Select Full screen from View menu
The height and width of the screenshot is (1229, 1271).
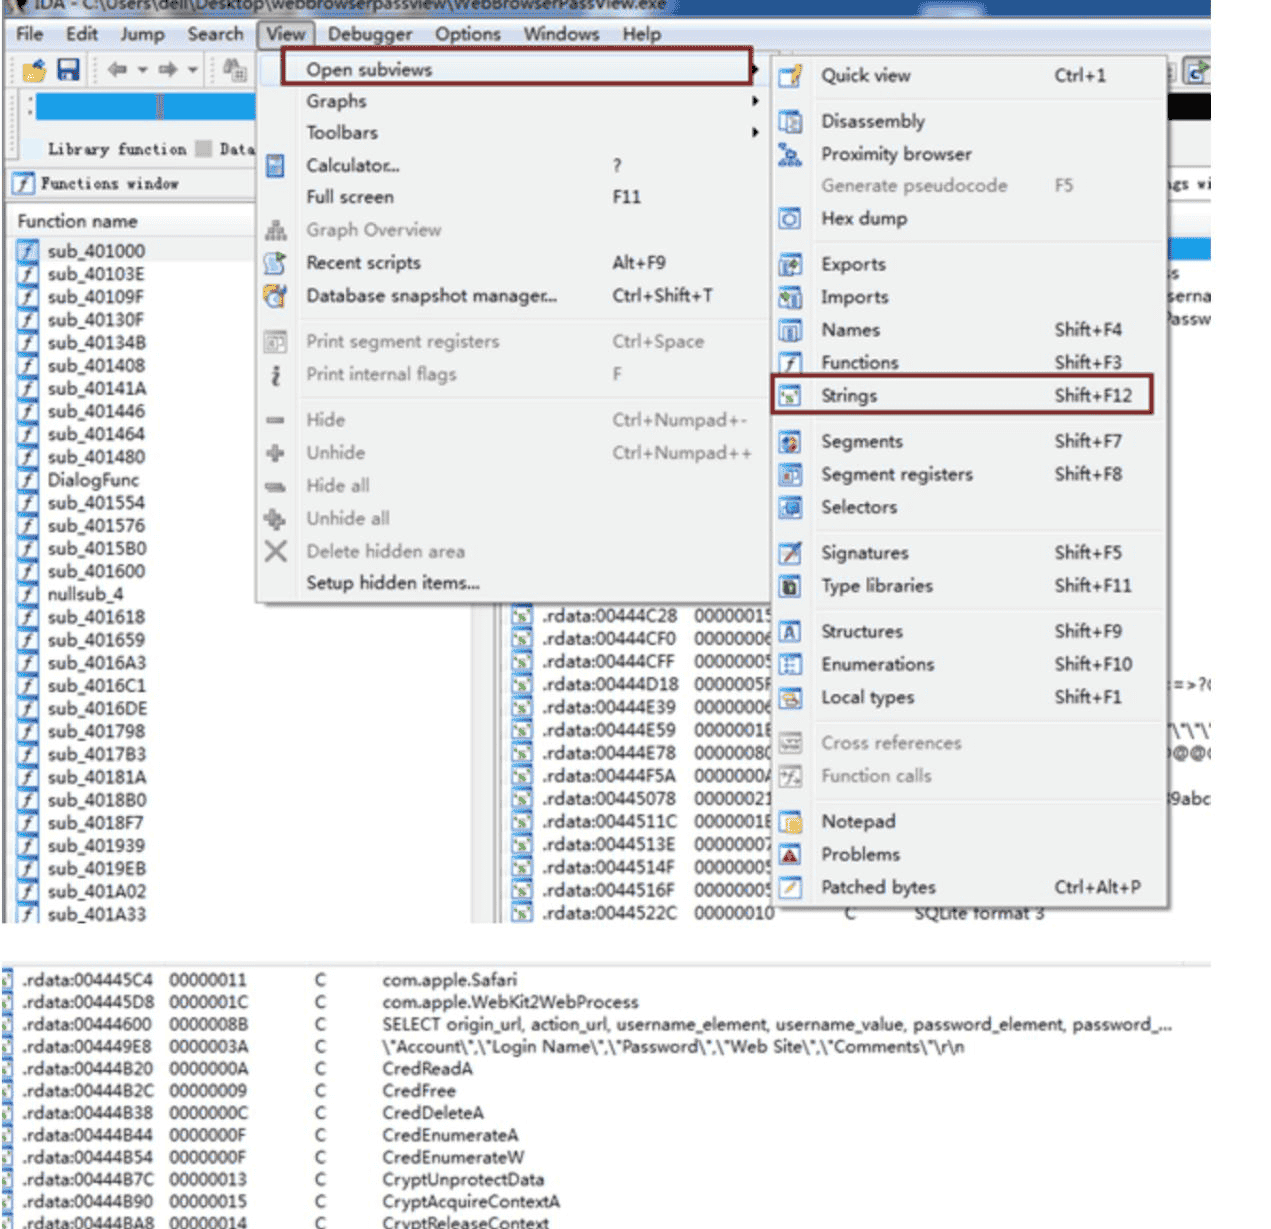click(x=350, y=197)
